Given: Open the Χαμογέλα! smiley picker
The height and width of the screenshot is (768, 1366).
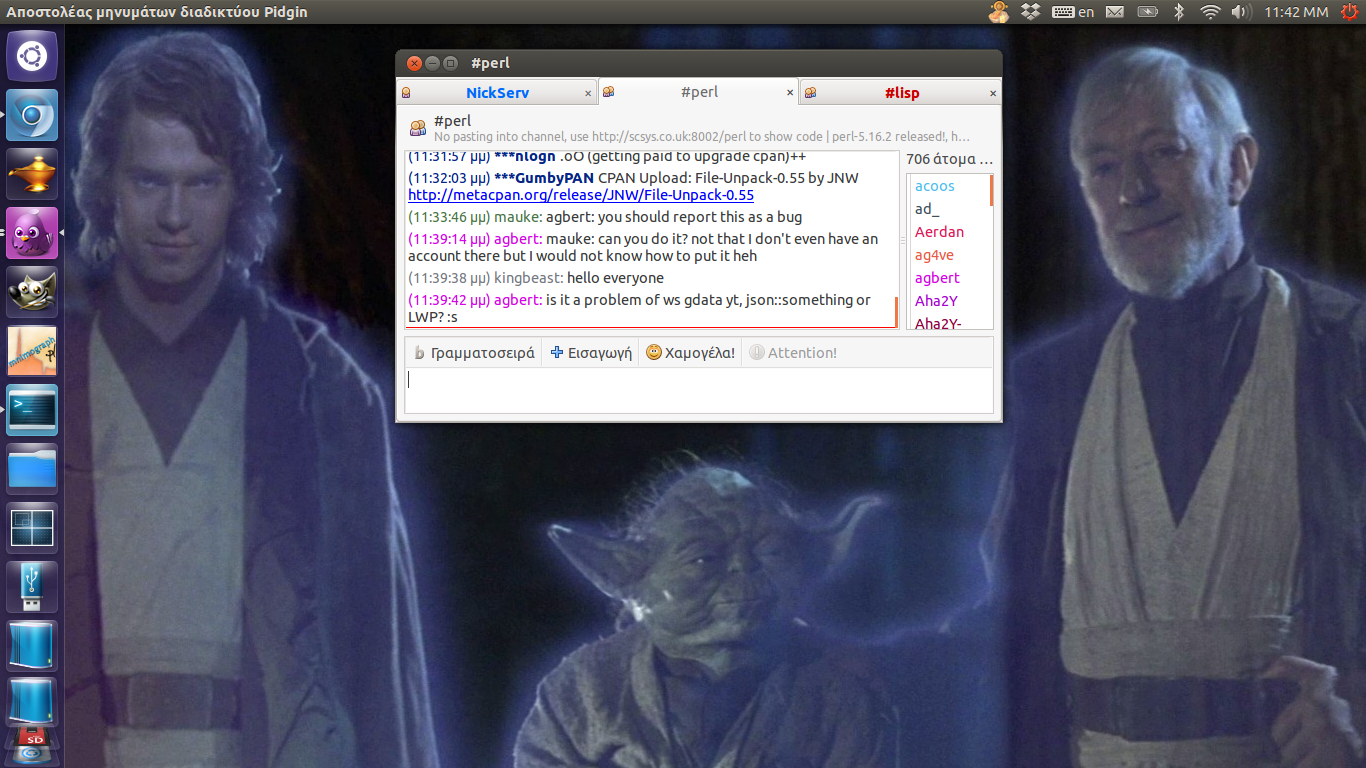Looking at the screenshot, I should pos(690,352).
